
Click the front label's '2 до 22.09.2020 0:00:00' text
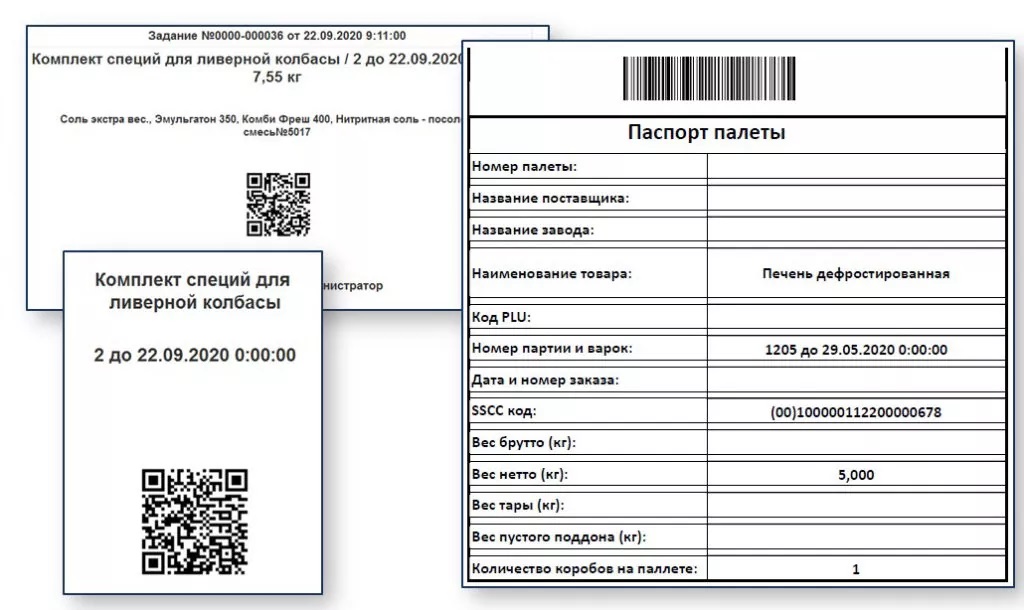point(194,355)
